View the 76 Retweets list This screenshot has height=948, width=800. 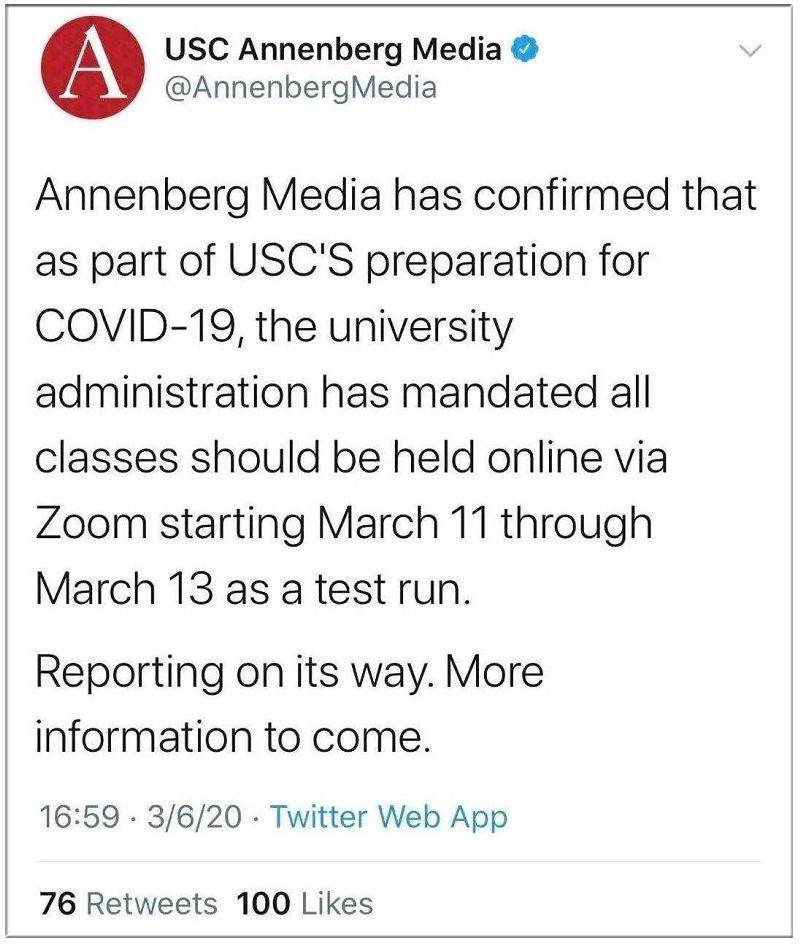(128, 904)
